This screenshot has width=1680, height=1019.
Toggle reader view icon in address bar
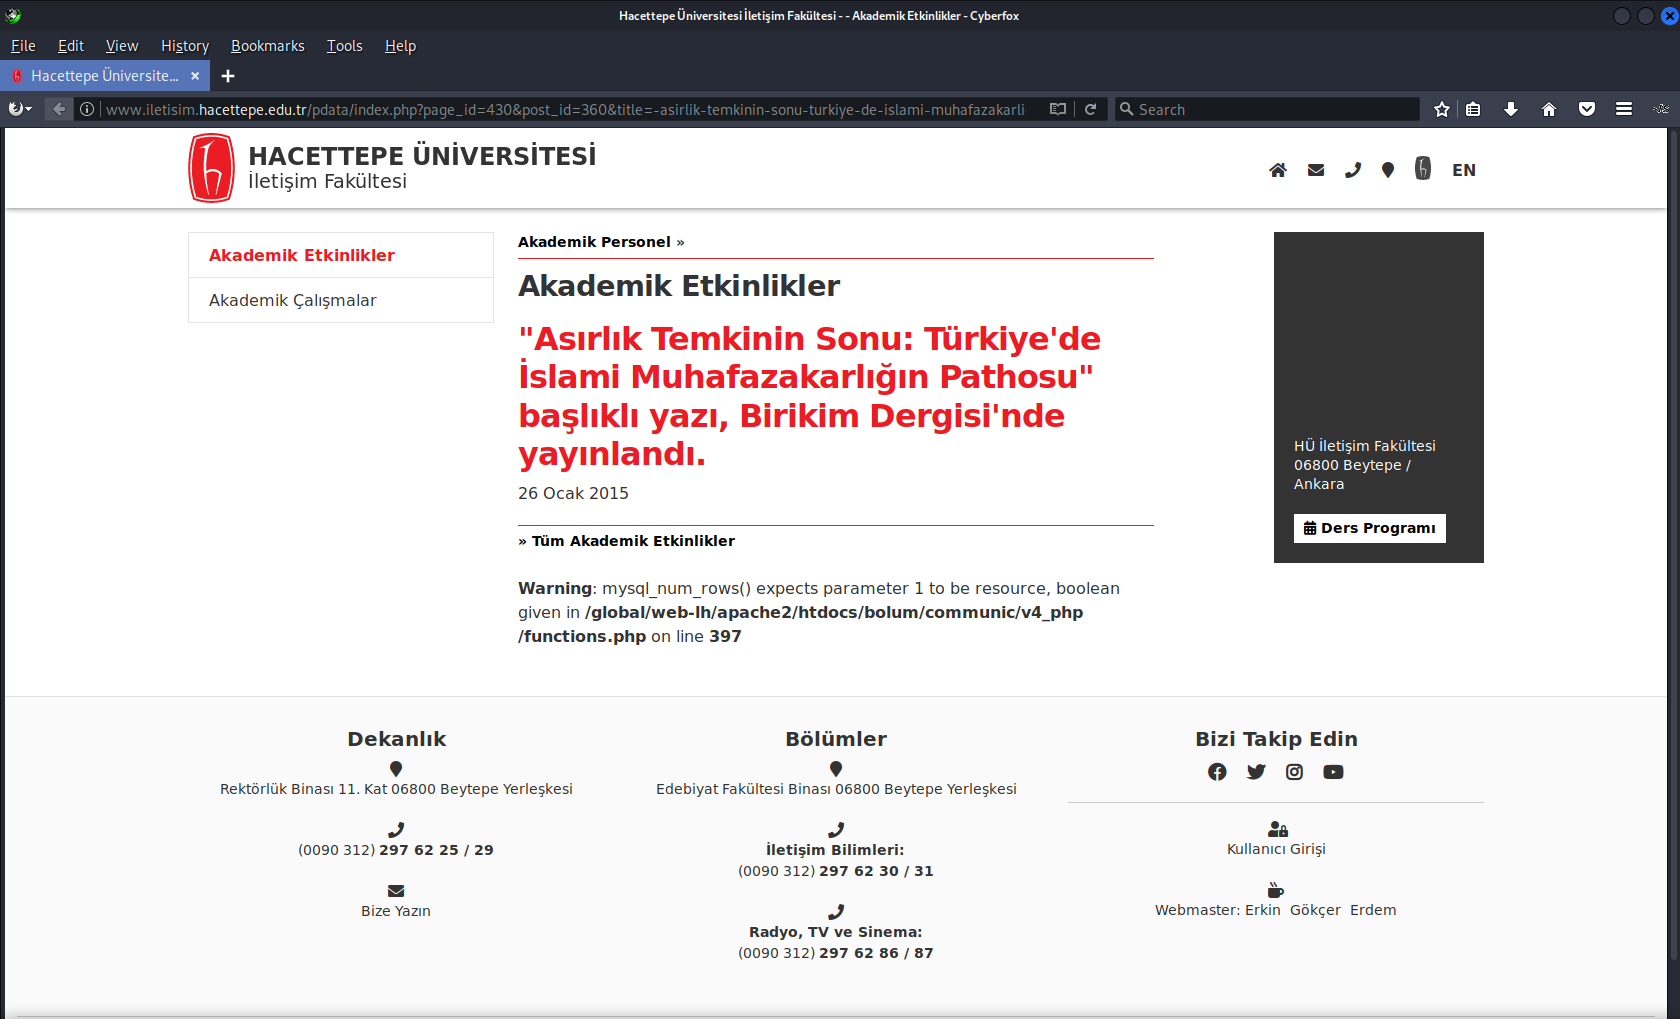pyautogui.click(x=1058, y=109)
